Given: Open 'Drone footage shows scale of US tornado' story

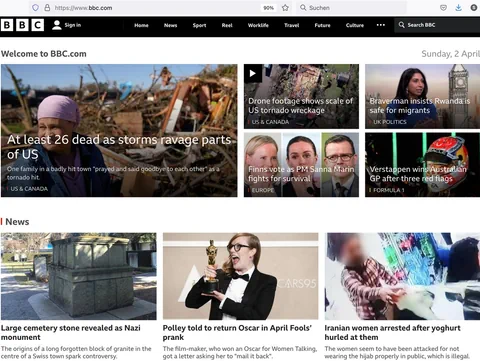Looking at the screenshot, I should [x=300, y=106].
